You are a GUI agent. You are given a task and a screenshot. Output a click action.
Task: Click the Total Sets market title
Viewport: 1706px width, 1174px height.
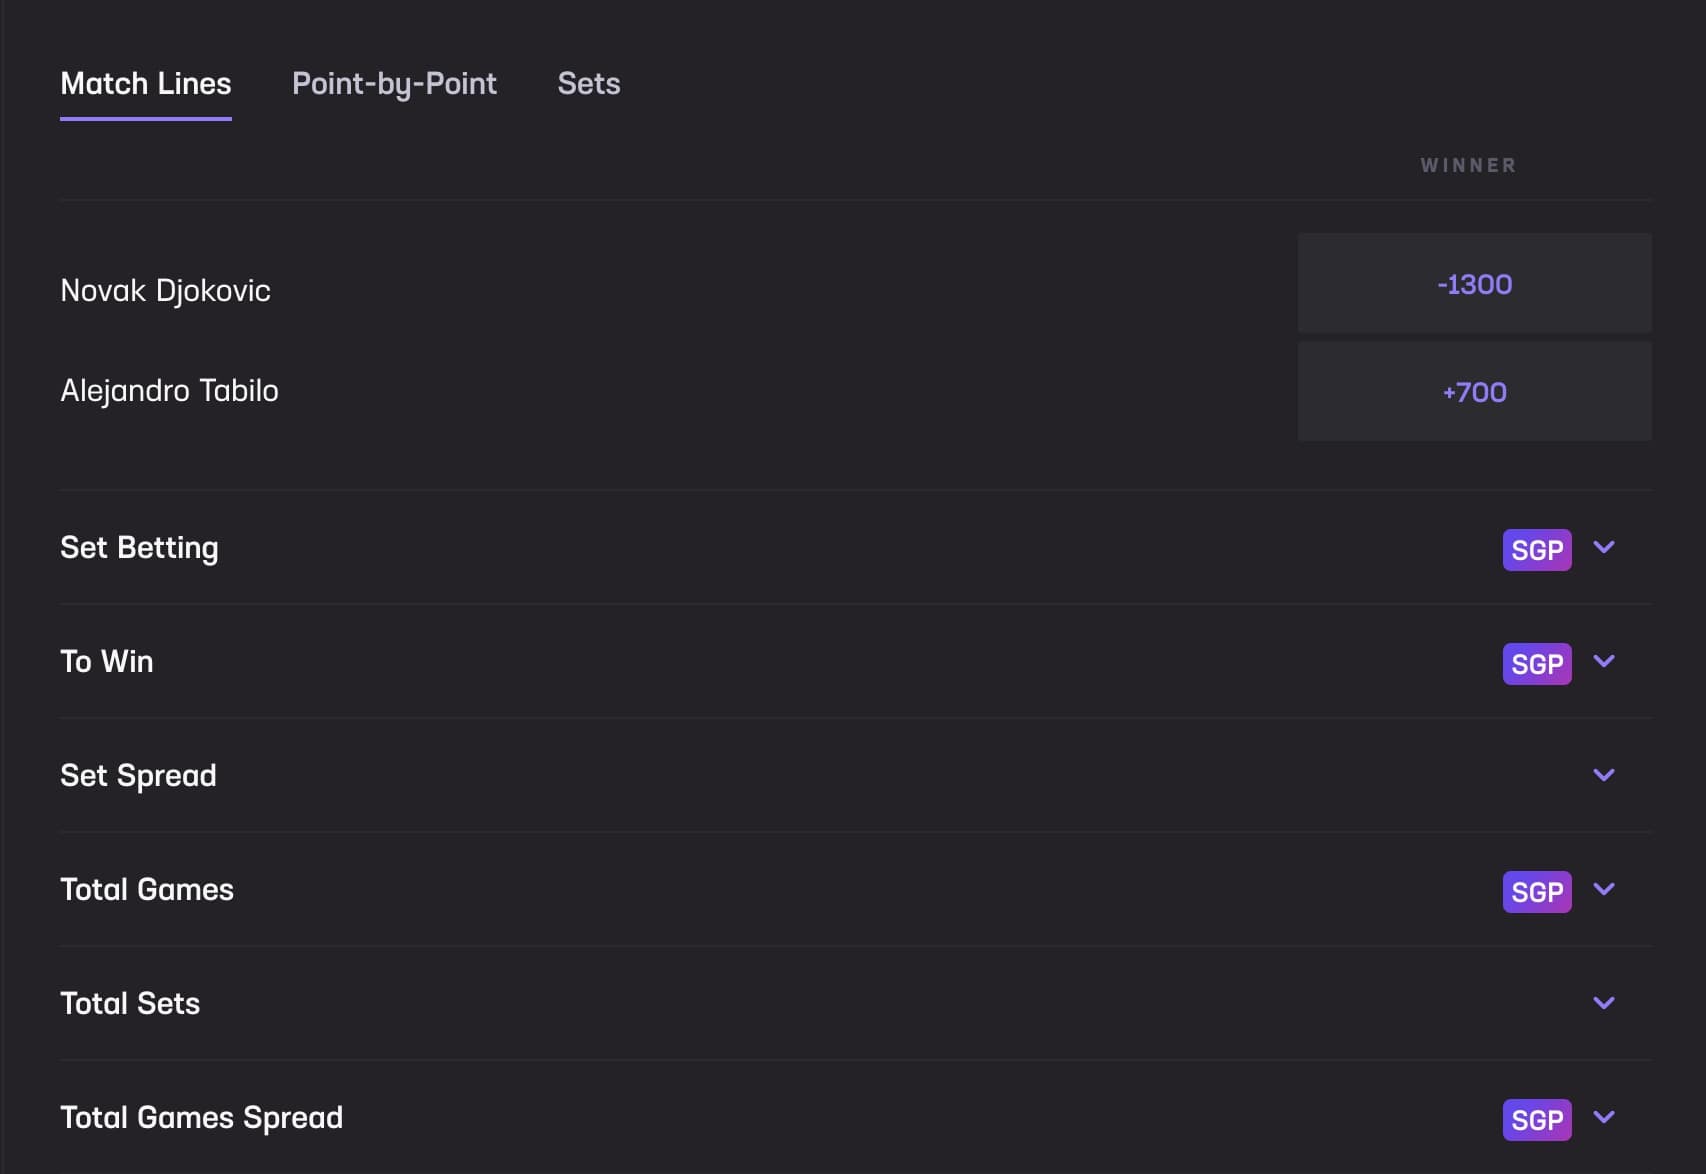(130, 1003)
